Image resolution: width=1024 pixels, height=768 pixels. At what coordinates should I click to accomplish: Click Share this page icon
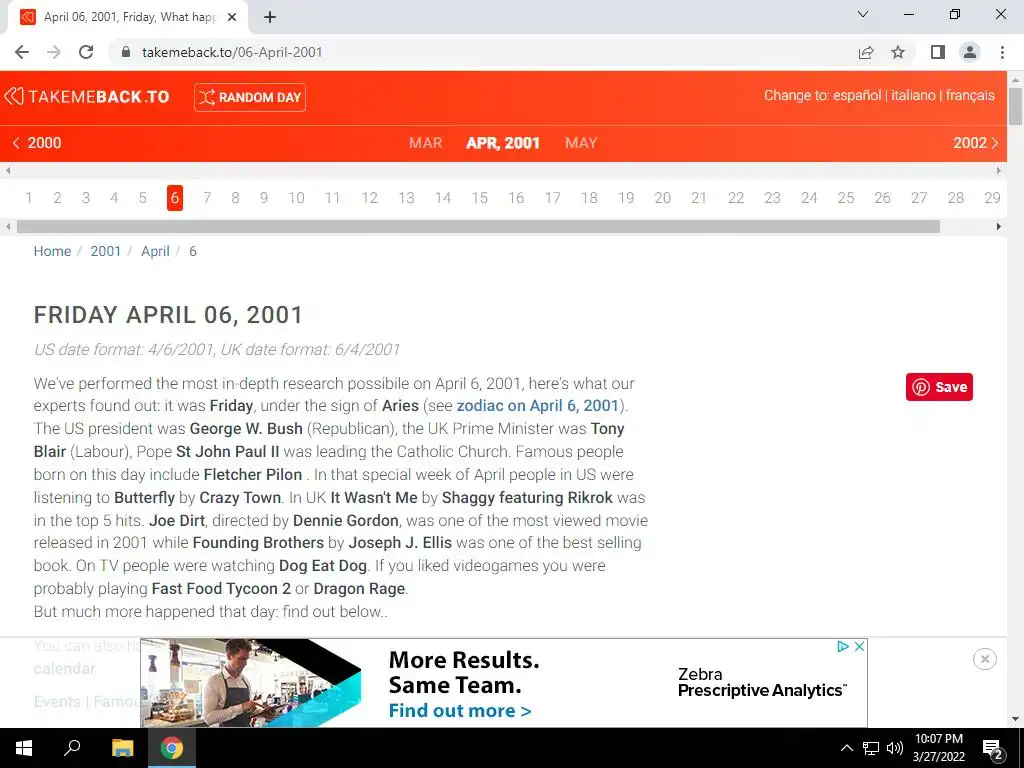(866, 52)
